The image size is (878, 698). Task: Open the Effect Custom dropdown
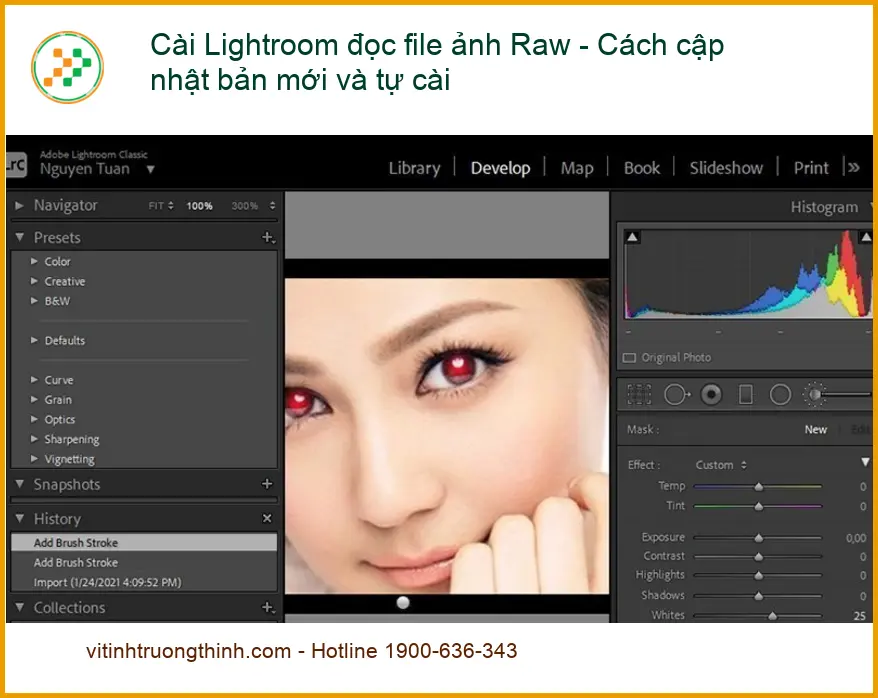pos(721,465)
